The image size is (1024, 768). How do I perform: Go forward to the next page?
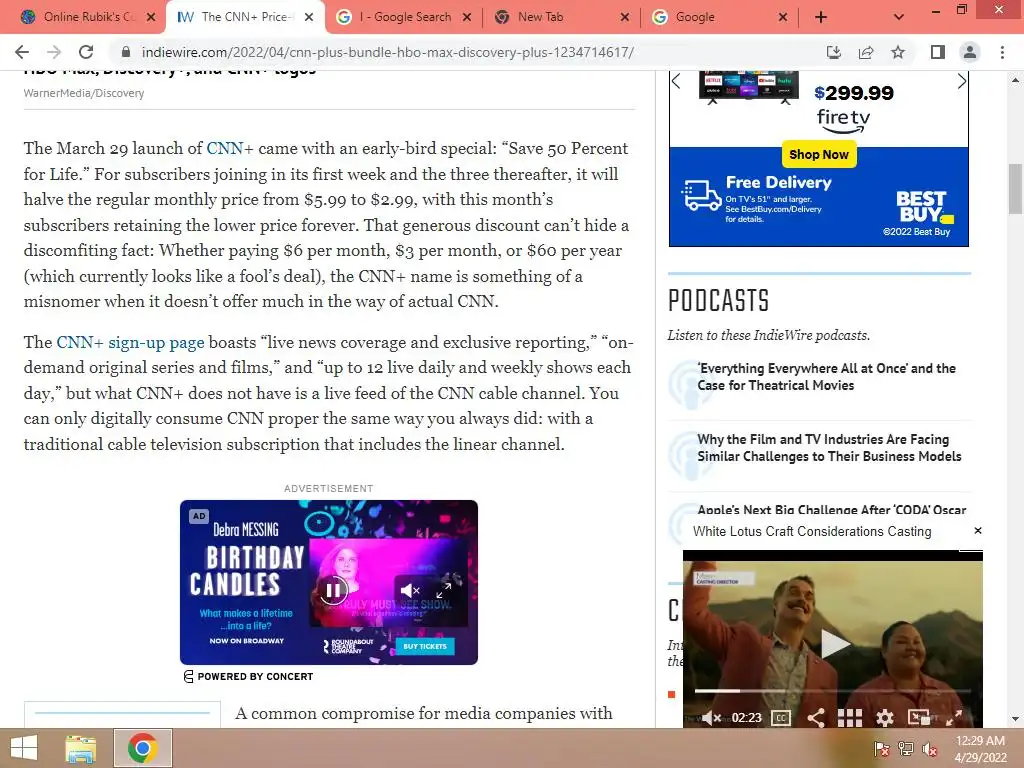pos(54,52)
